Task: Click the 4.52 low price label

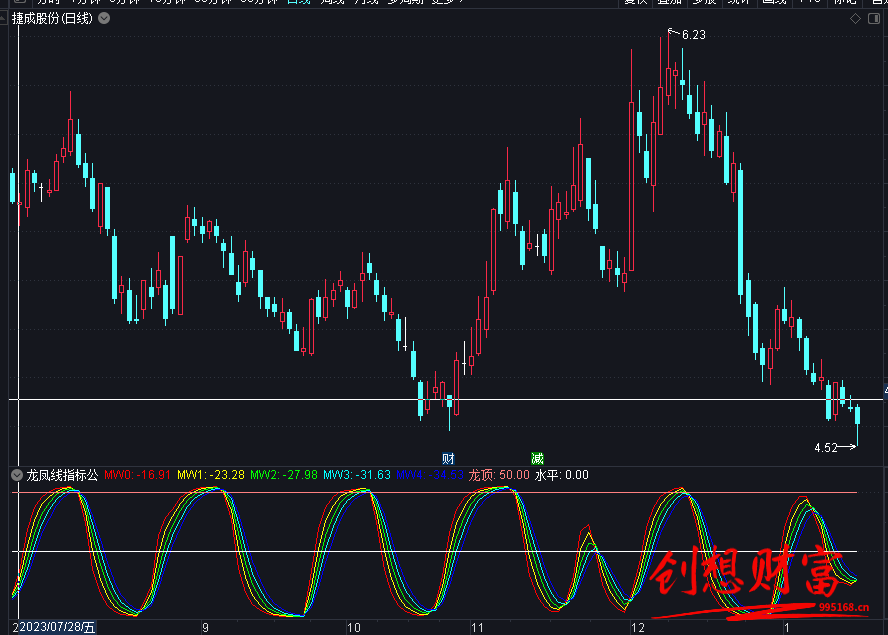Action: [826, 448]
